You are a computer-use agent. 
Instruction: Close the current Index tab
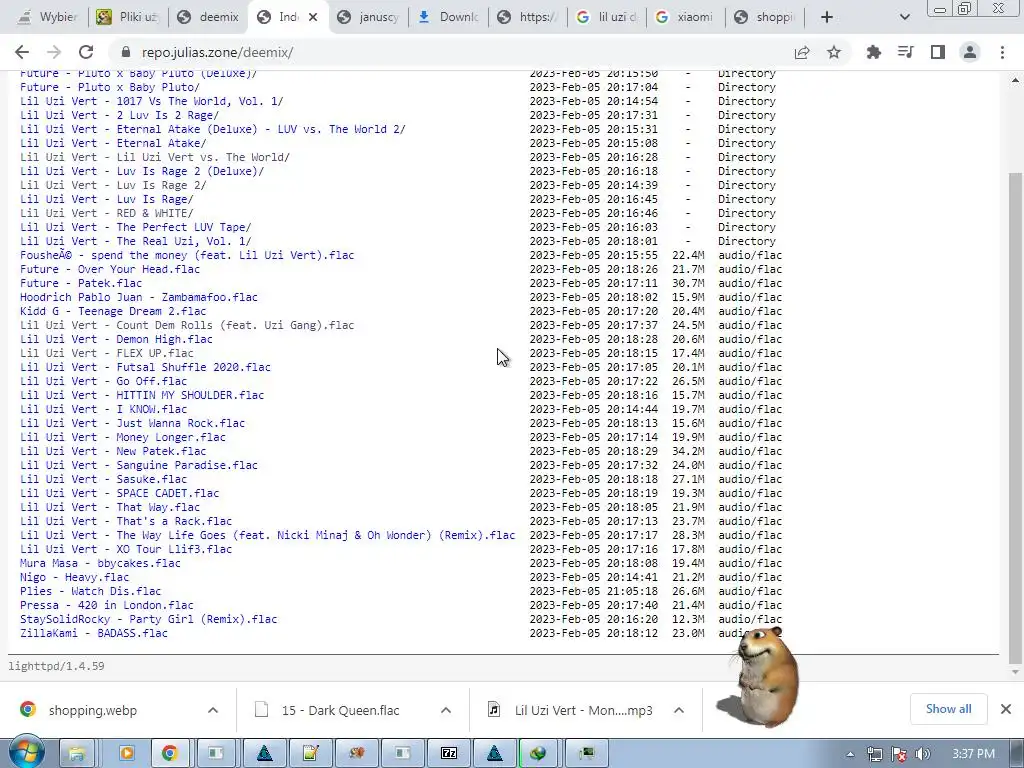(313, 17)
